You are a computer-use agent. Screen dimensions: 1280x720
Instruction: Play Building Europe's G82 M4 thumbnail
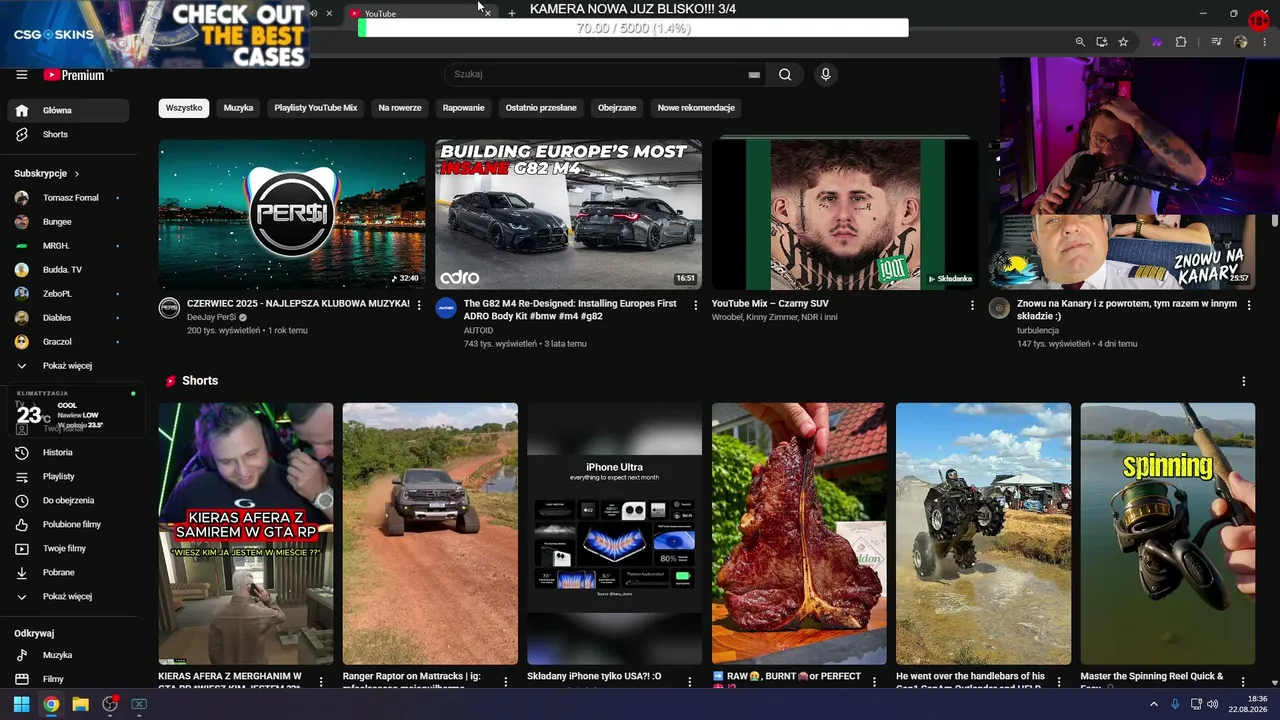(x=568, y=214)
